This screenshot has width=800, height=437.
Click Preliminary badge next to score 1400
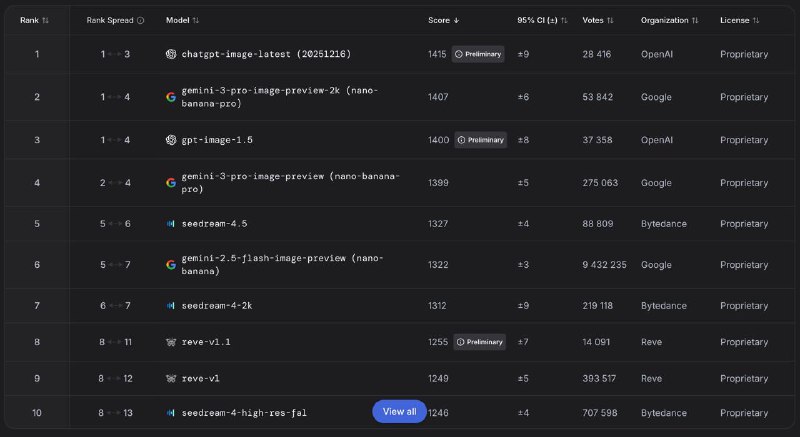481,140
